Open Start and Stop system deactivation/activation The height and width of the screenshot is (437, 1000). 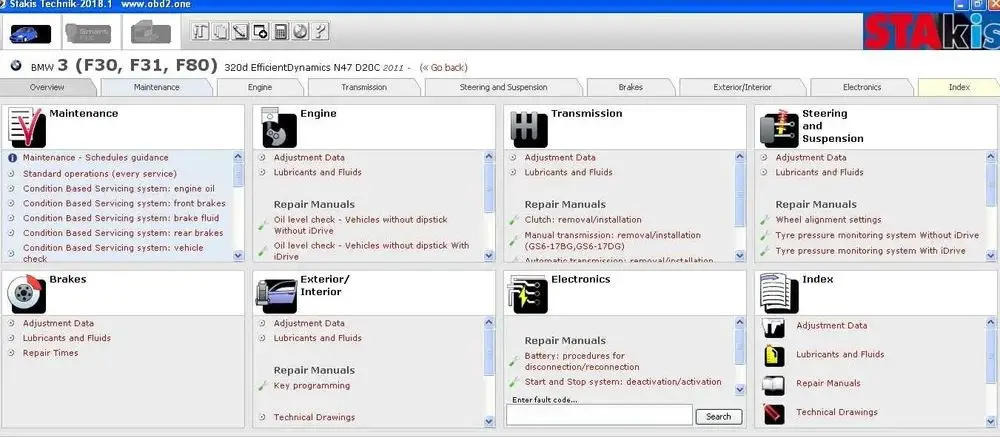click(623, 381)
